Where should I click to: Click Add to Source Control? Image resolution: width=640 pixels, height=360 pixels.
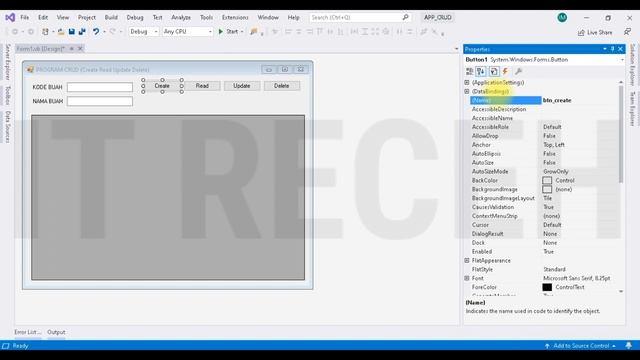[x=581, y=346]
